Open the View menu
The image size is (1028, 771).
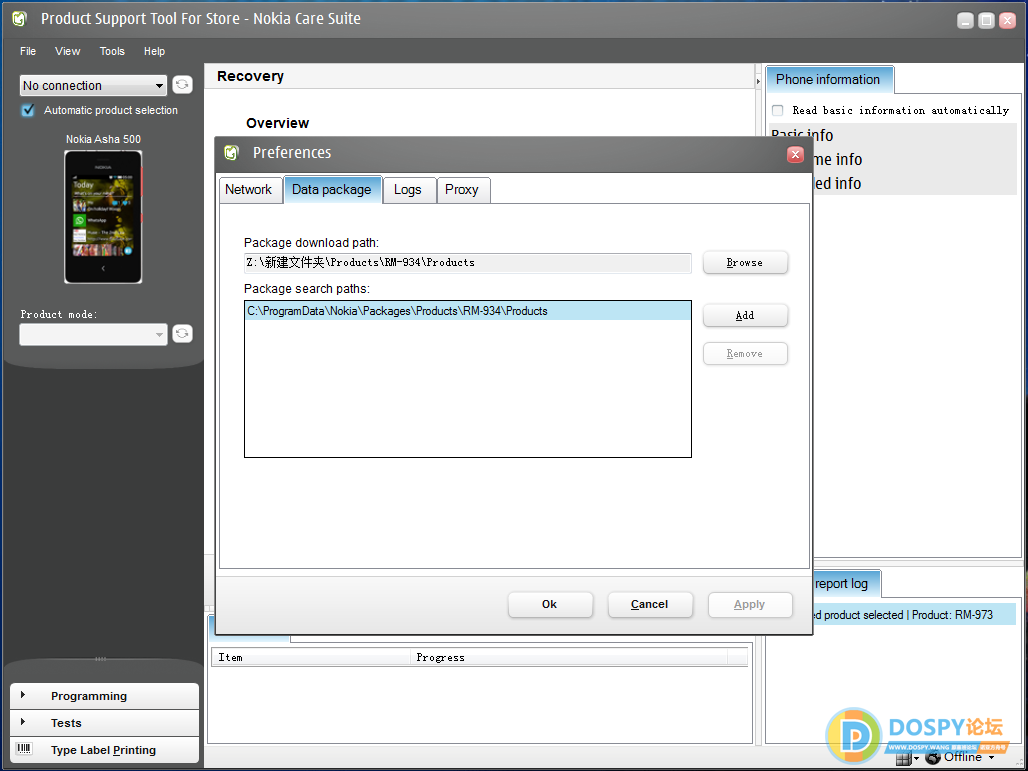click(68, 51)
